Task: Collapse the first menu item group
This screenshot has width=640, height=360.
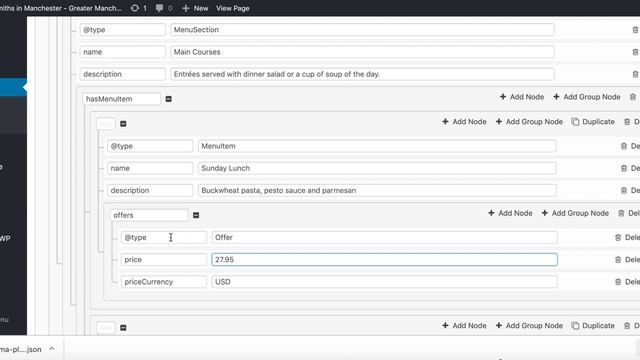Action: 123,124
